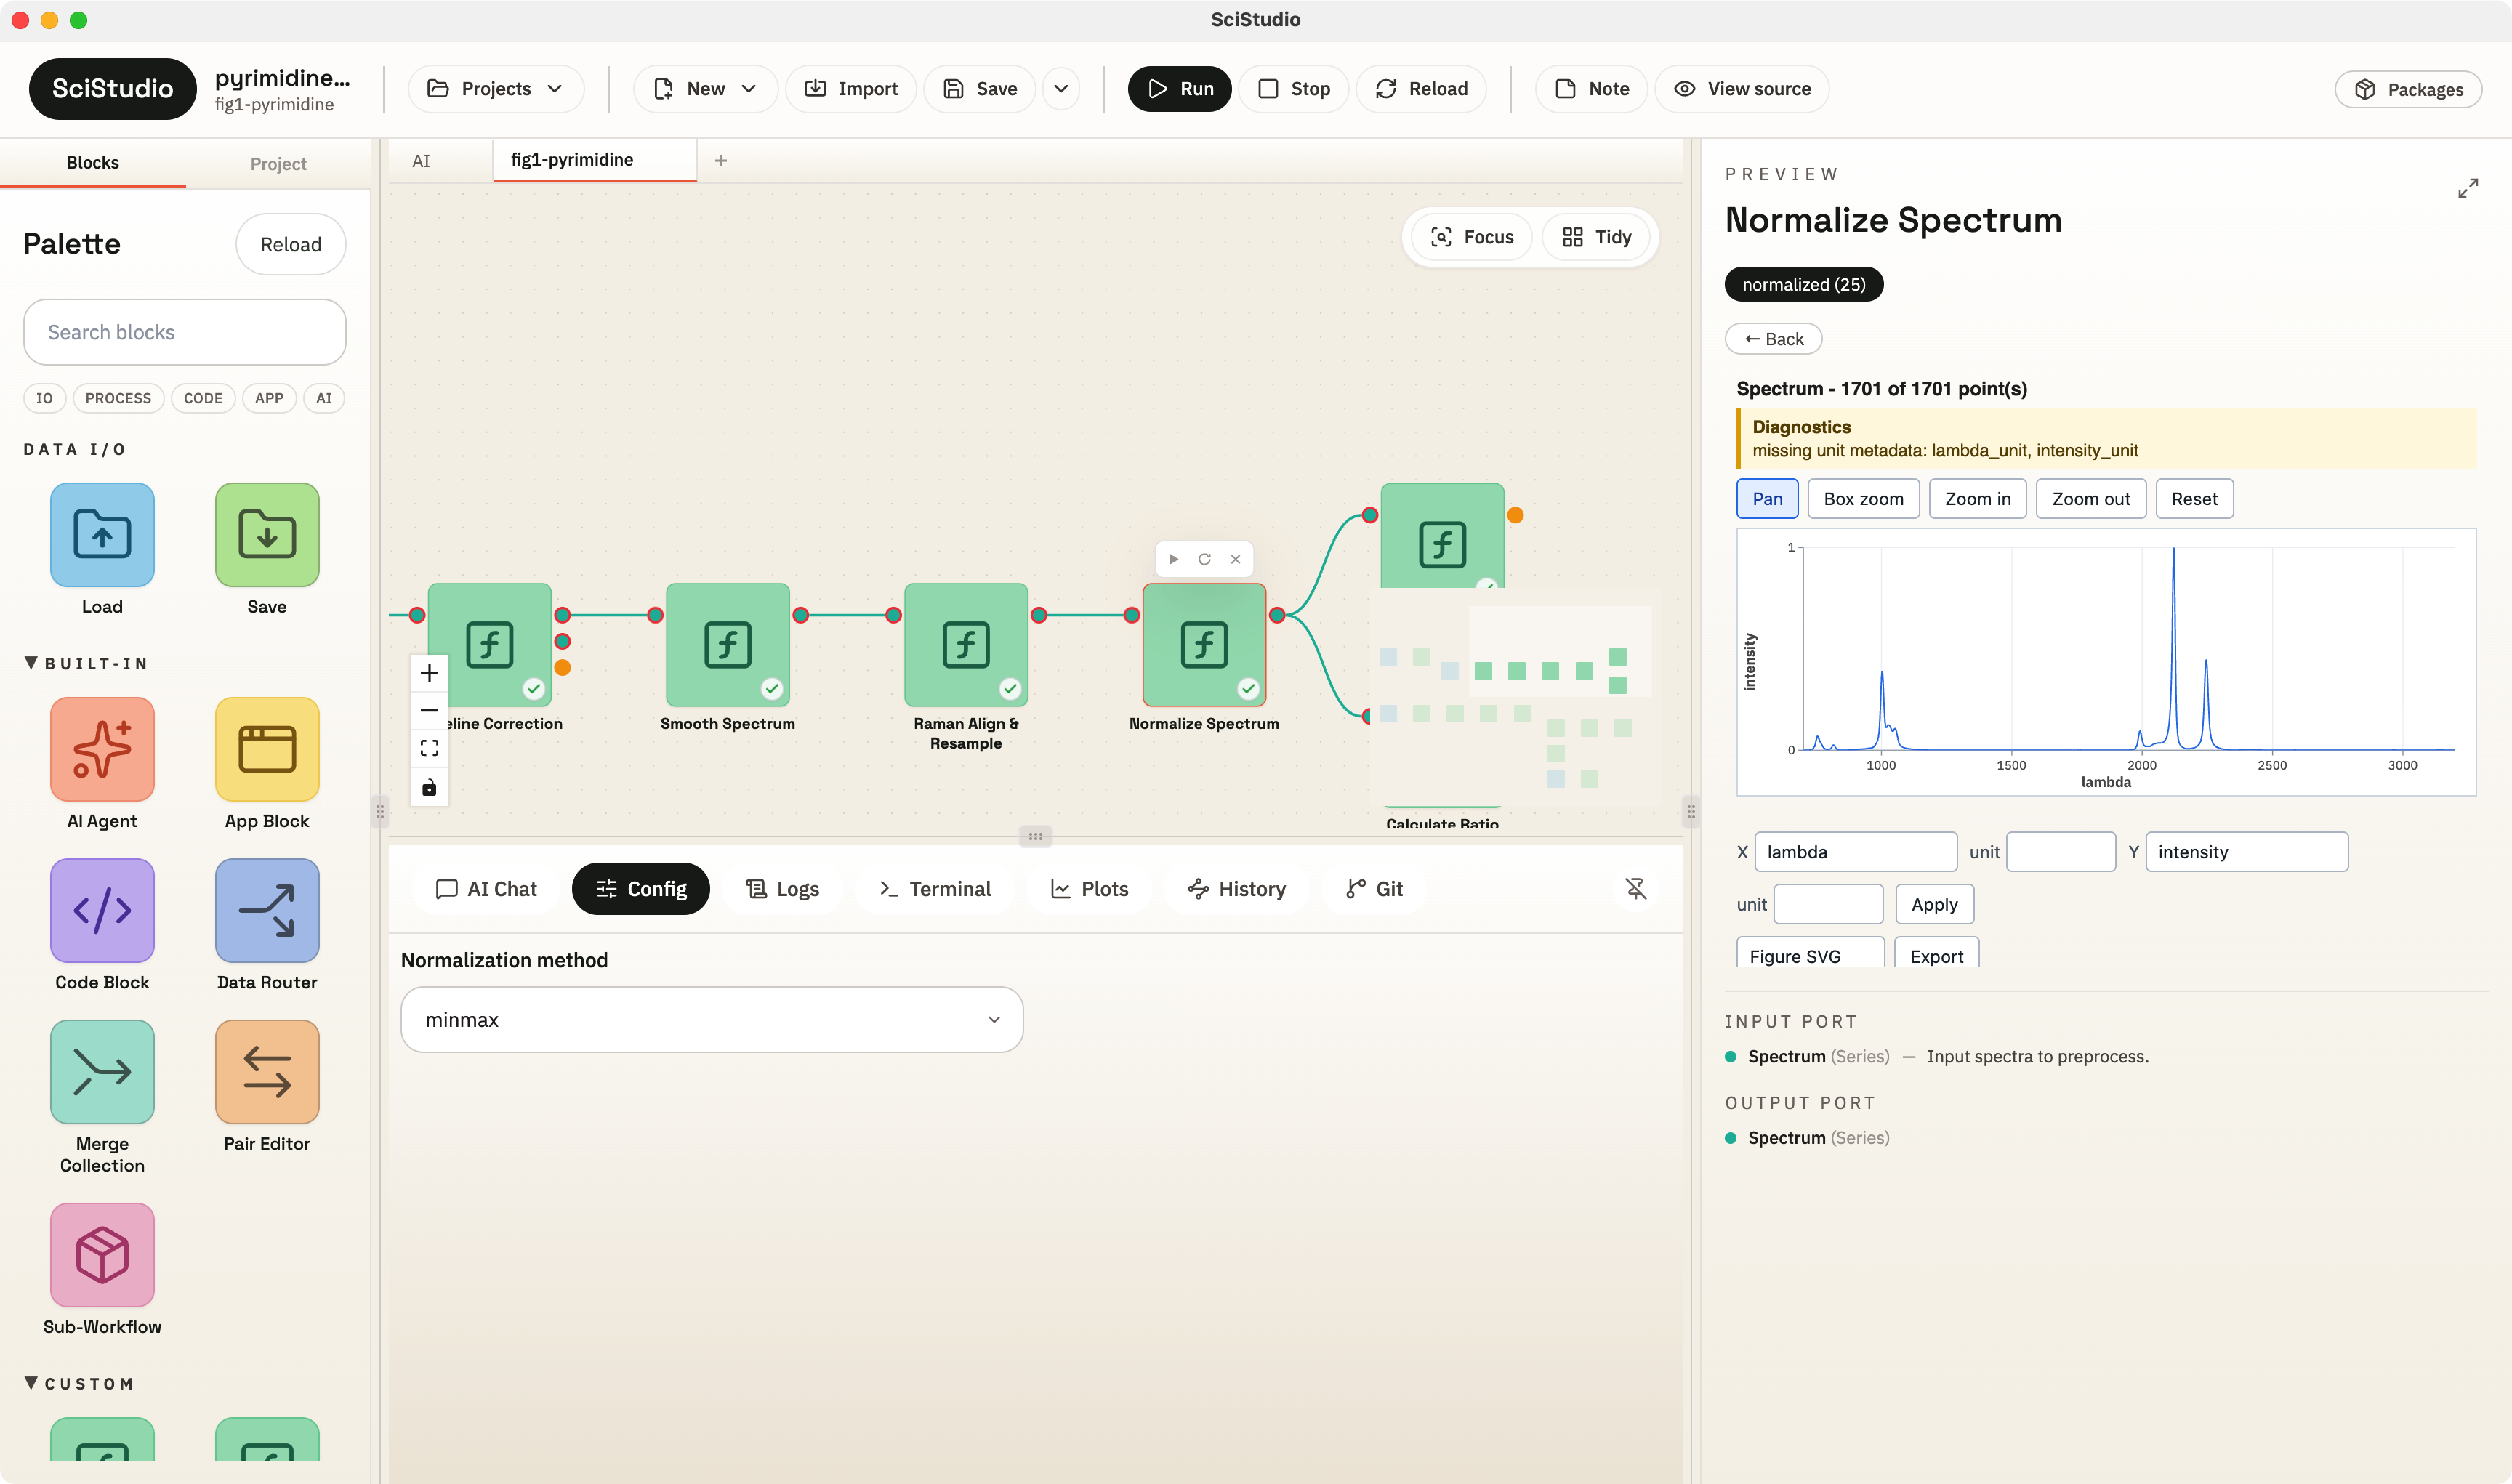Select the Data Router block
Viewport: 2512px width, 1484px height.
click(267, 910)
